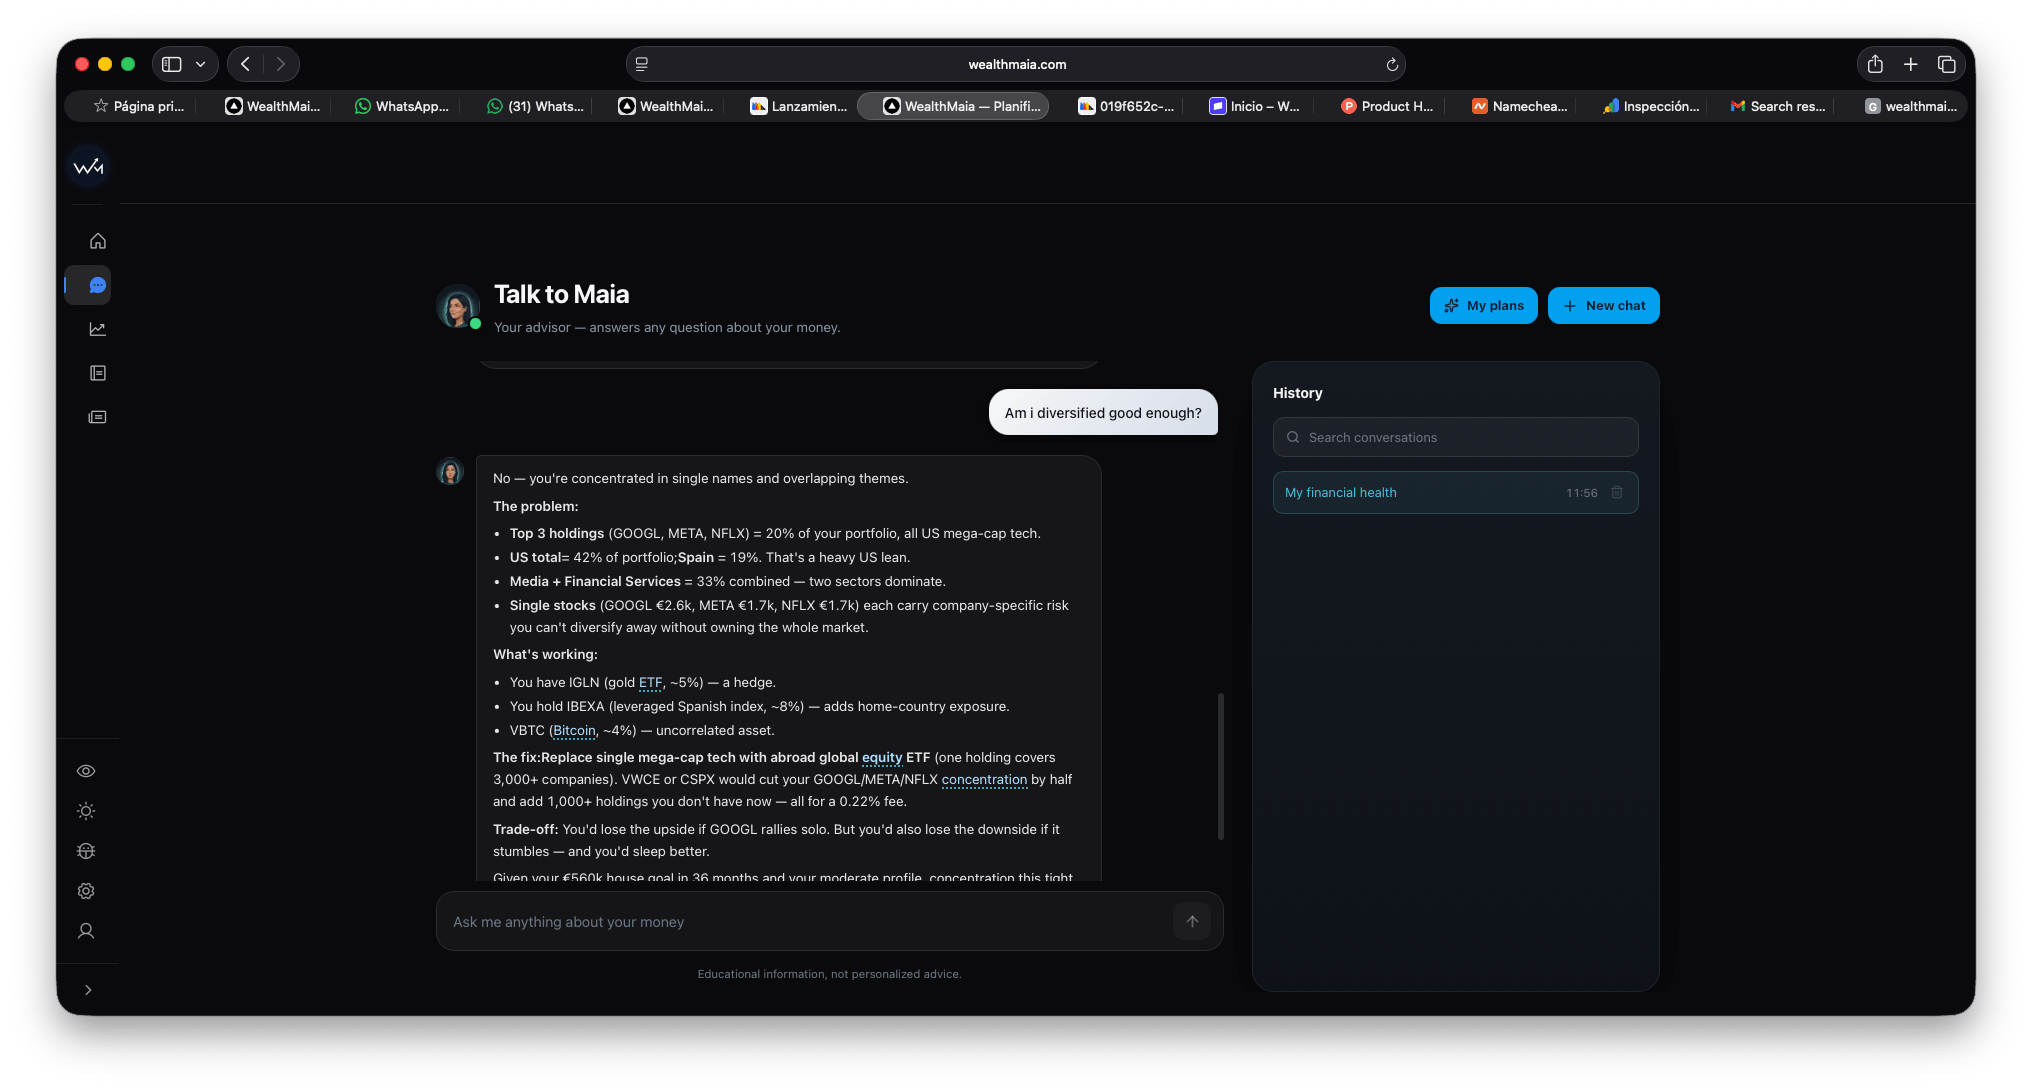The height and width of the screenshot is (1090, 2032).
Task: Open the language globe icon
Action: (86, 851)
